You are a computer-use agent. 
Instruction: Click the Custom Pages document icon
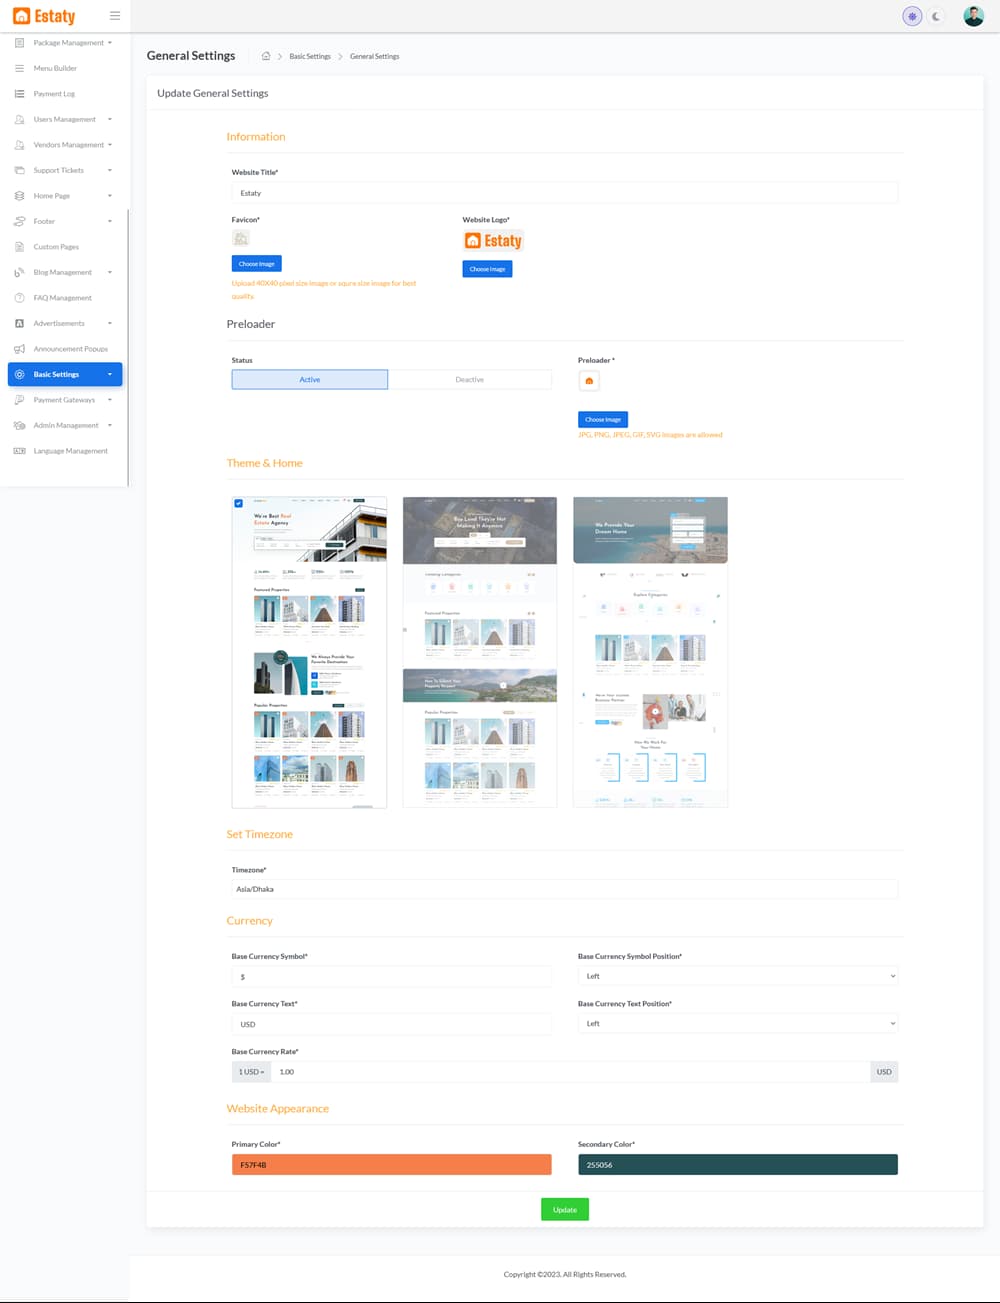click(x=19, y=247)
